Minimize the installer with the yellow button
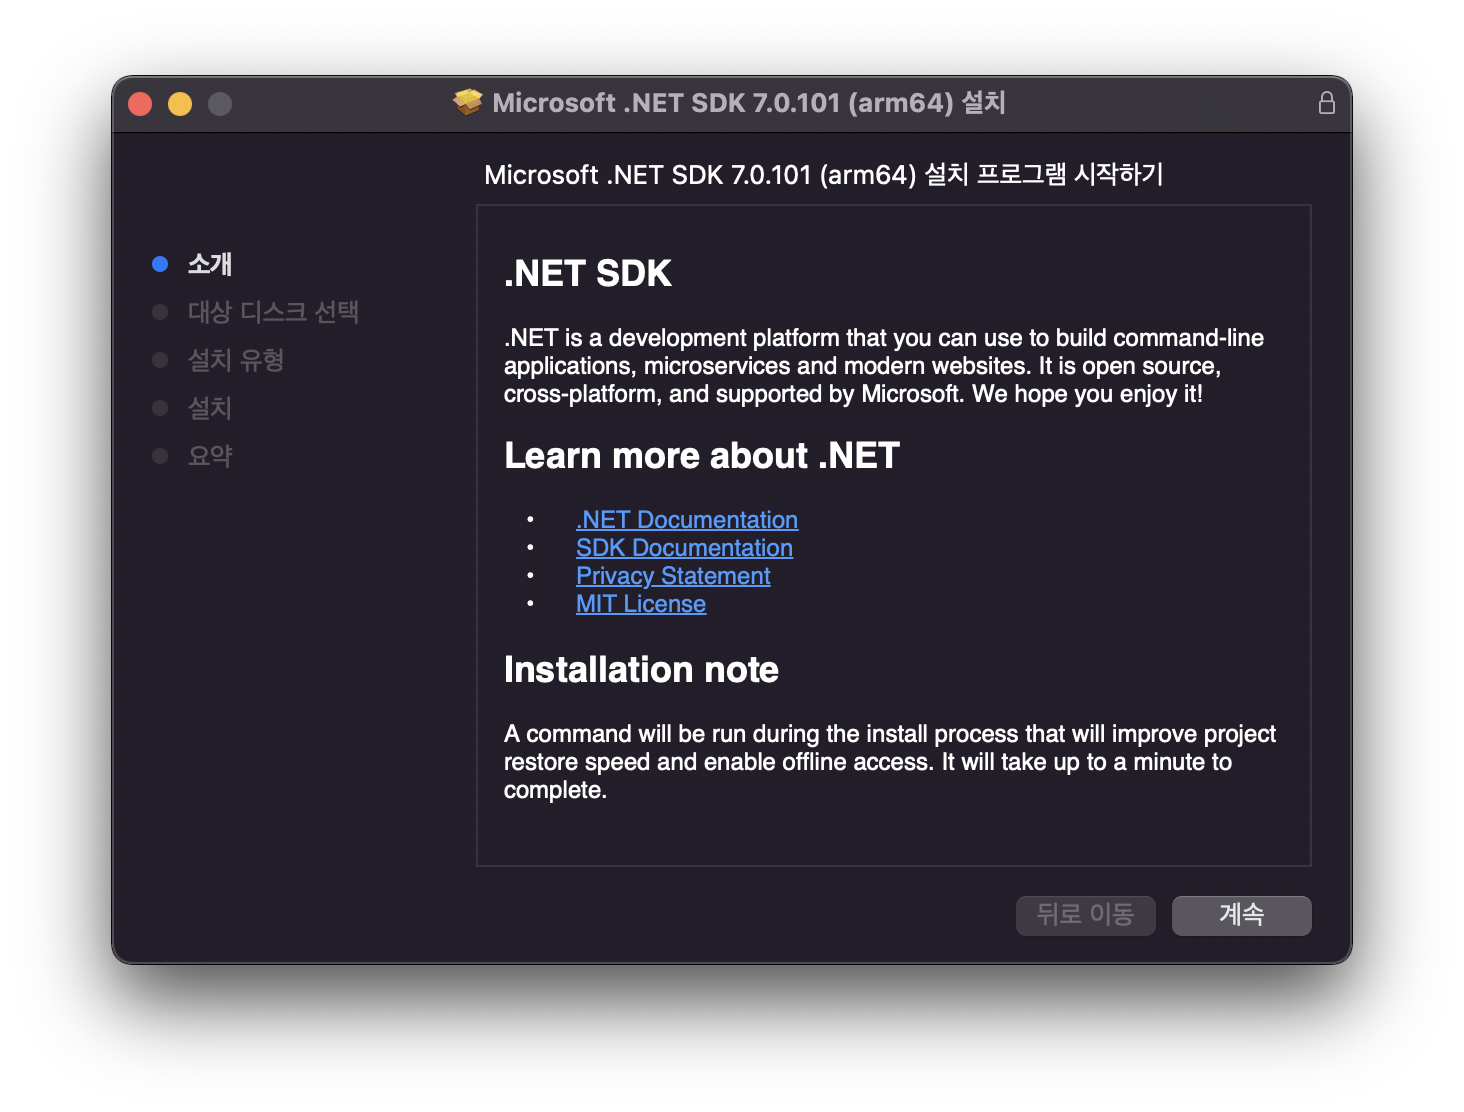The height and width of the screenshot is (1112, 1464). coord(180,104)
